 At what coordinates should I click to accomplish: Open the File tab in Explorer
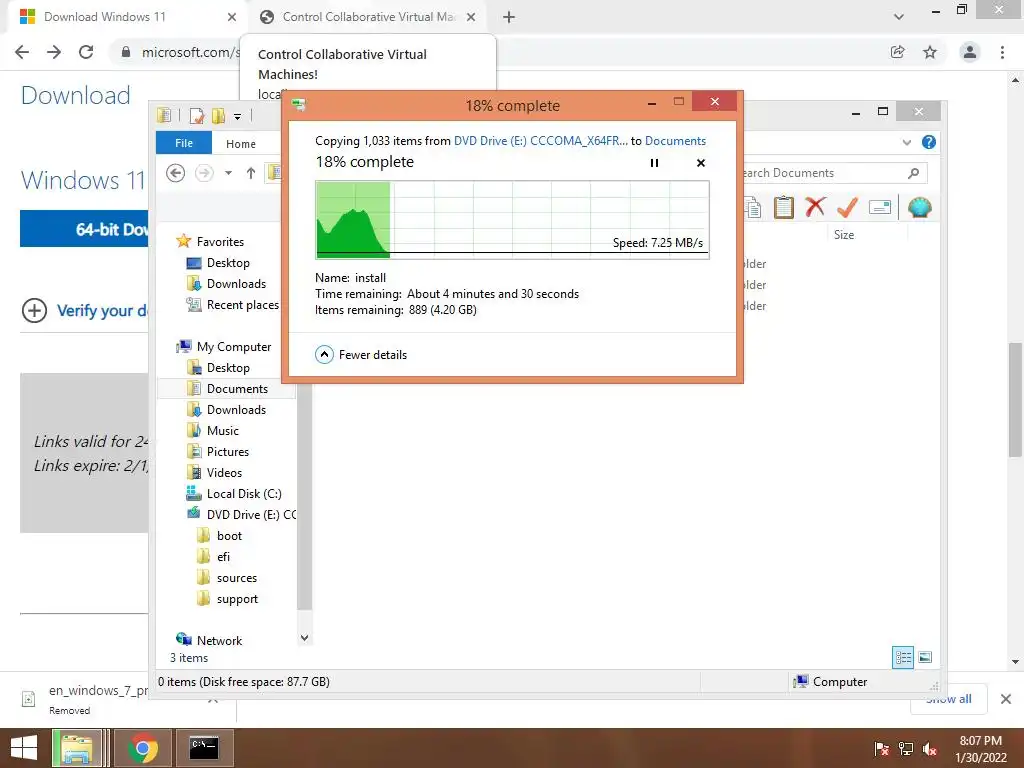pyautogui.click(x=184, y=143)
